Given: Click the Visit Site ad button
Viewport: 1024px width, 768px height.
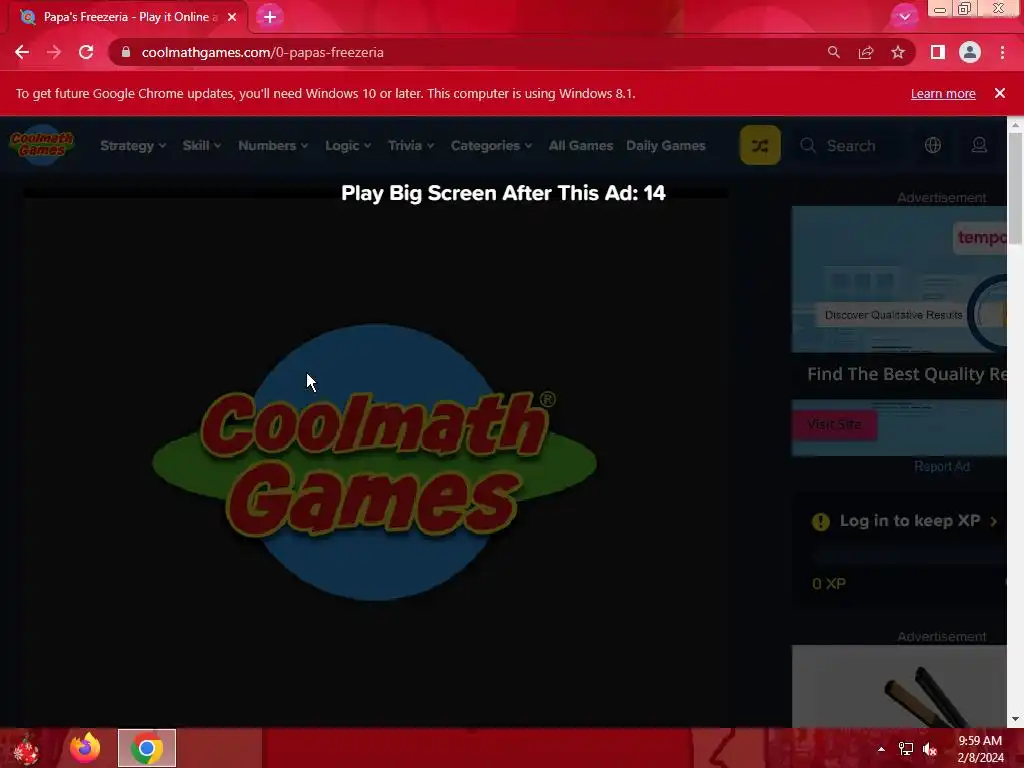Looking at the screenshot, I should coord(834,424).
